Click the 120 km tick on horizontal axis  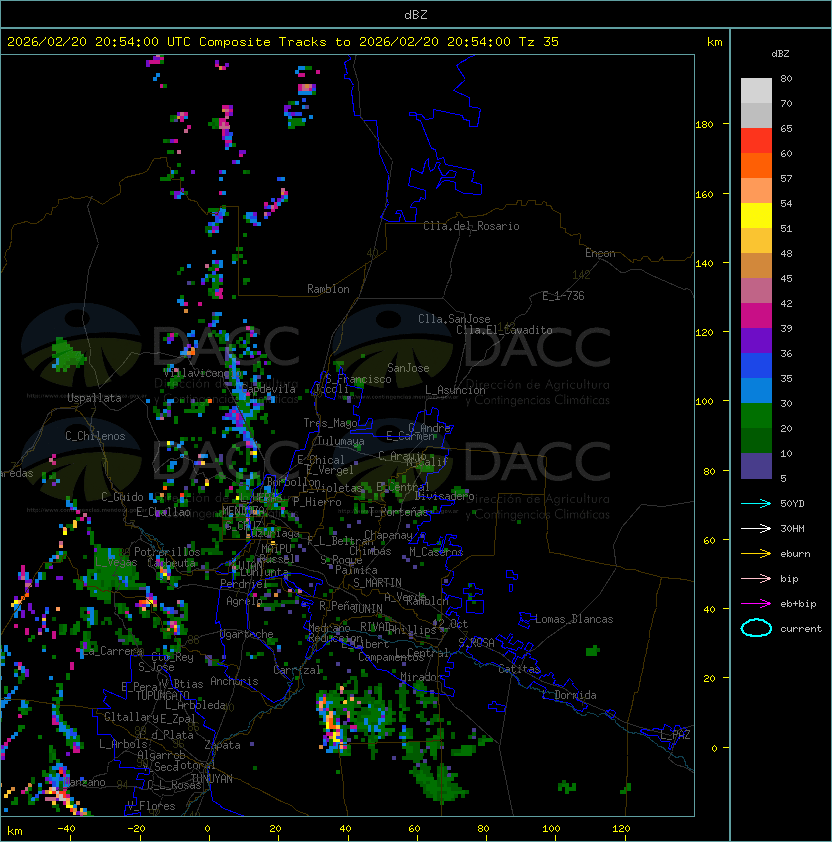(621, 829)
